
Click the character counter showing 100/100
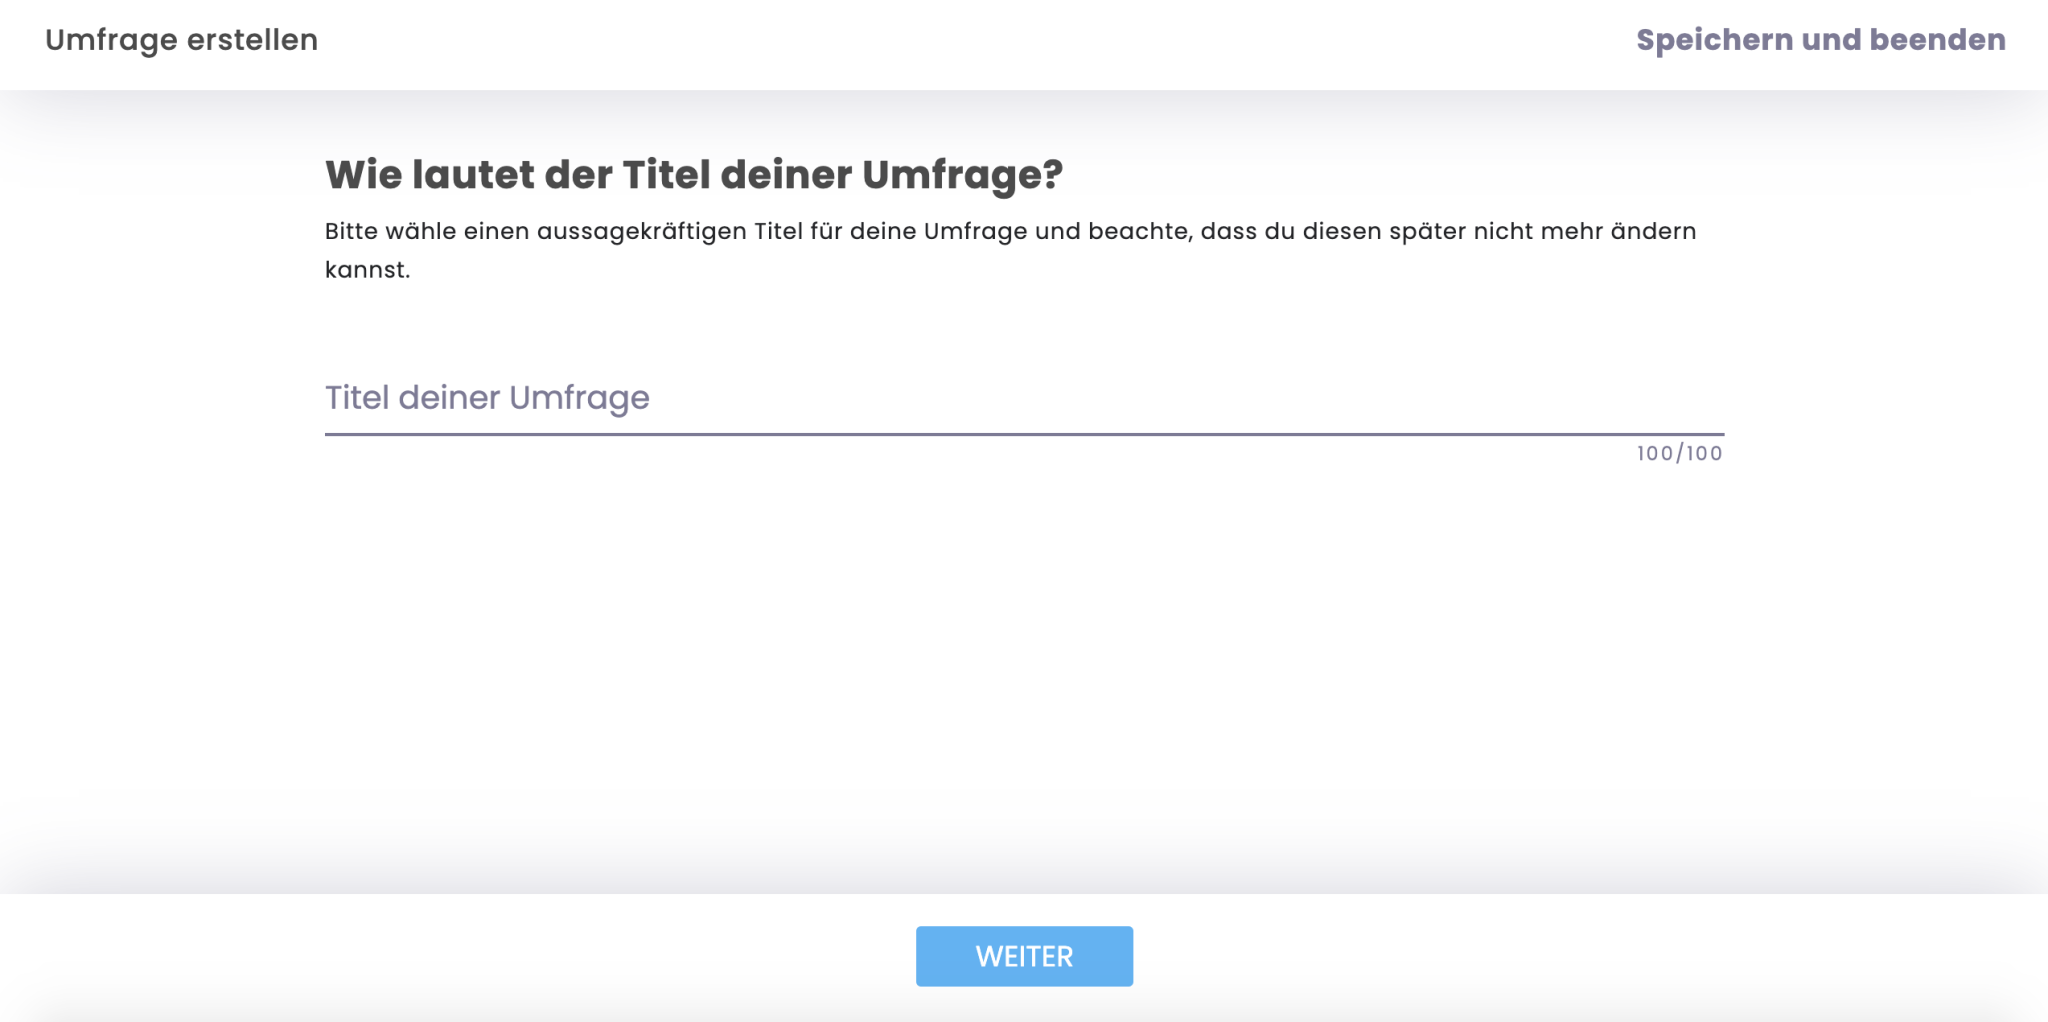pyautogui.click(x=1678, y=452)
